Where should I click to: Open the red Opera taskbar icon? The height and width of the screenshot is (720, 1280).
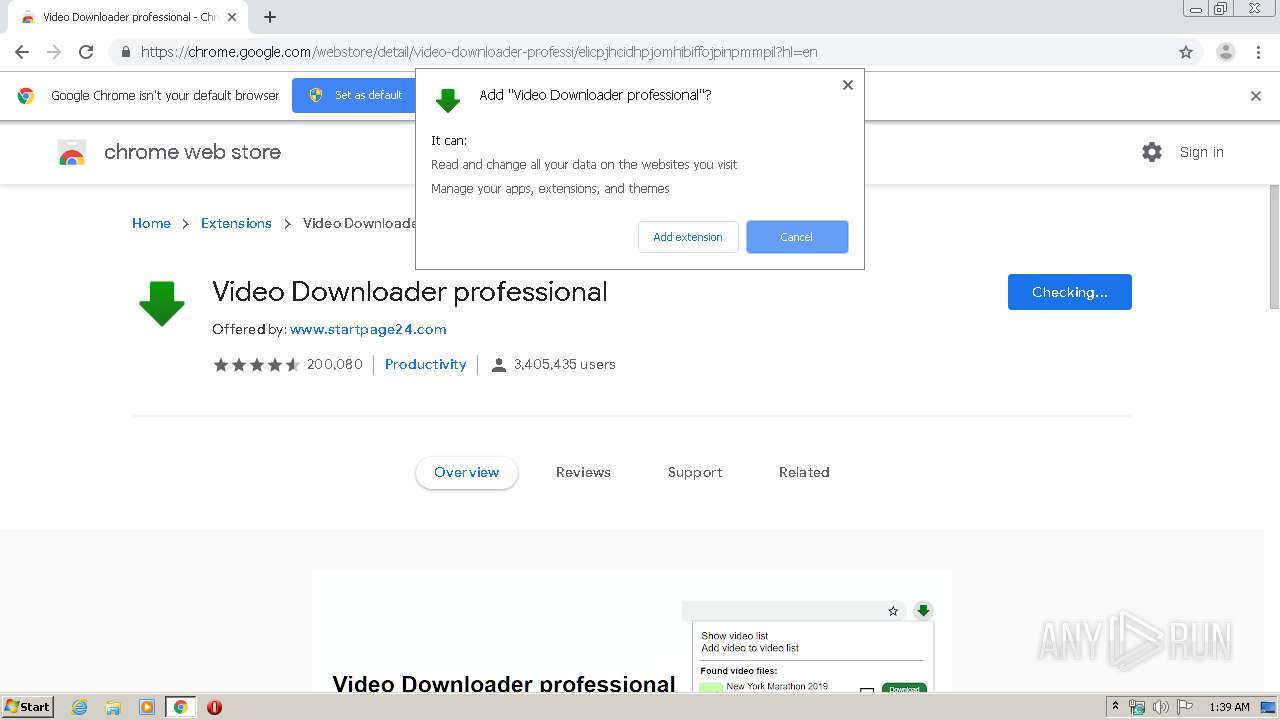[x=214, y=707]
